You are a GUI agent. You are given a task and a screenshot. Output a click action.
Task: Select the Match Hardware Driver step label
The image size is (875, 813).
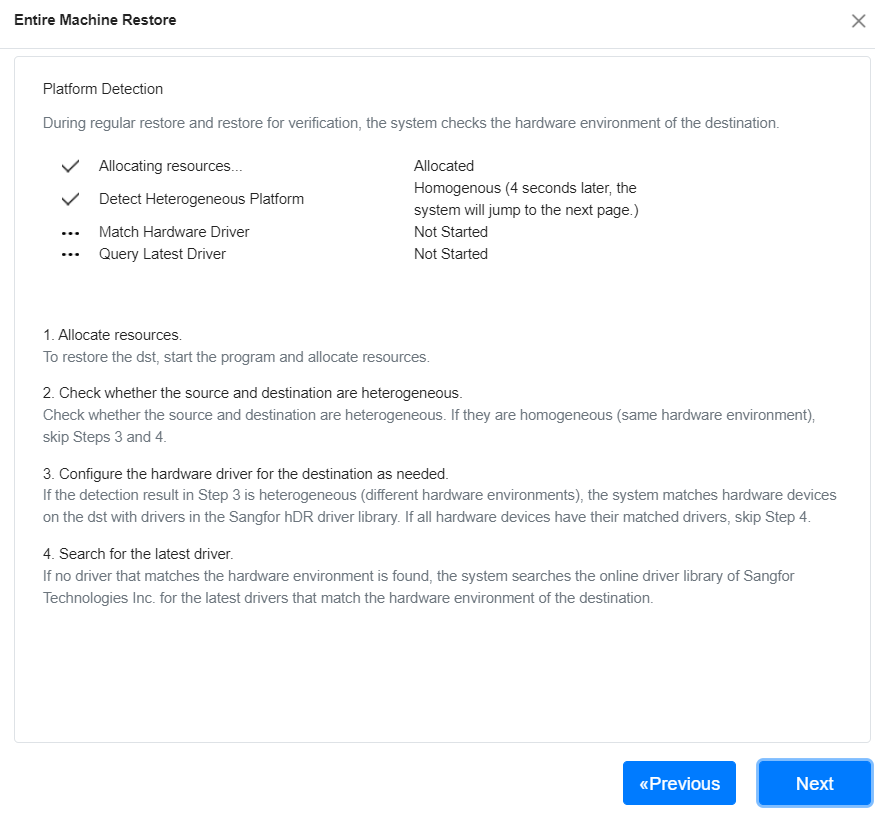174,232
